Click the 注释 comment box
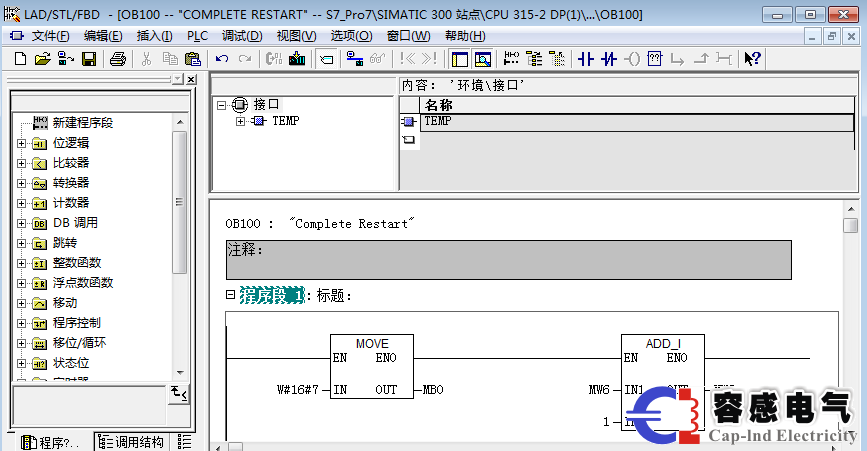Image resolution: width=867 pixels, height=451 pixels. click(x=509, y=260)
